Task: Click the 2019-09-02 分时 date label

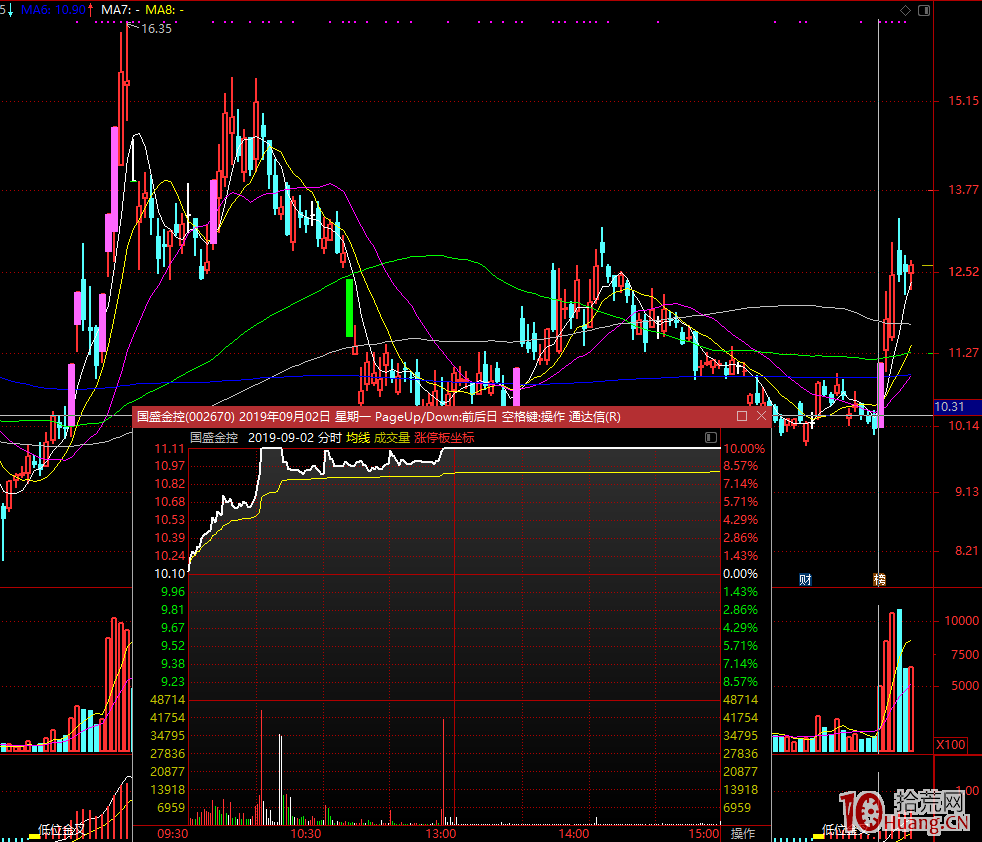Action: 295,437
